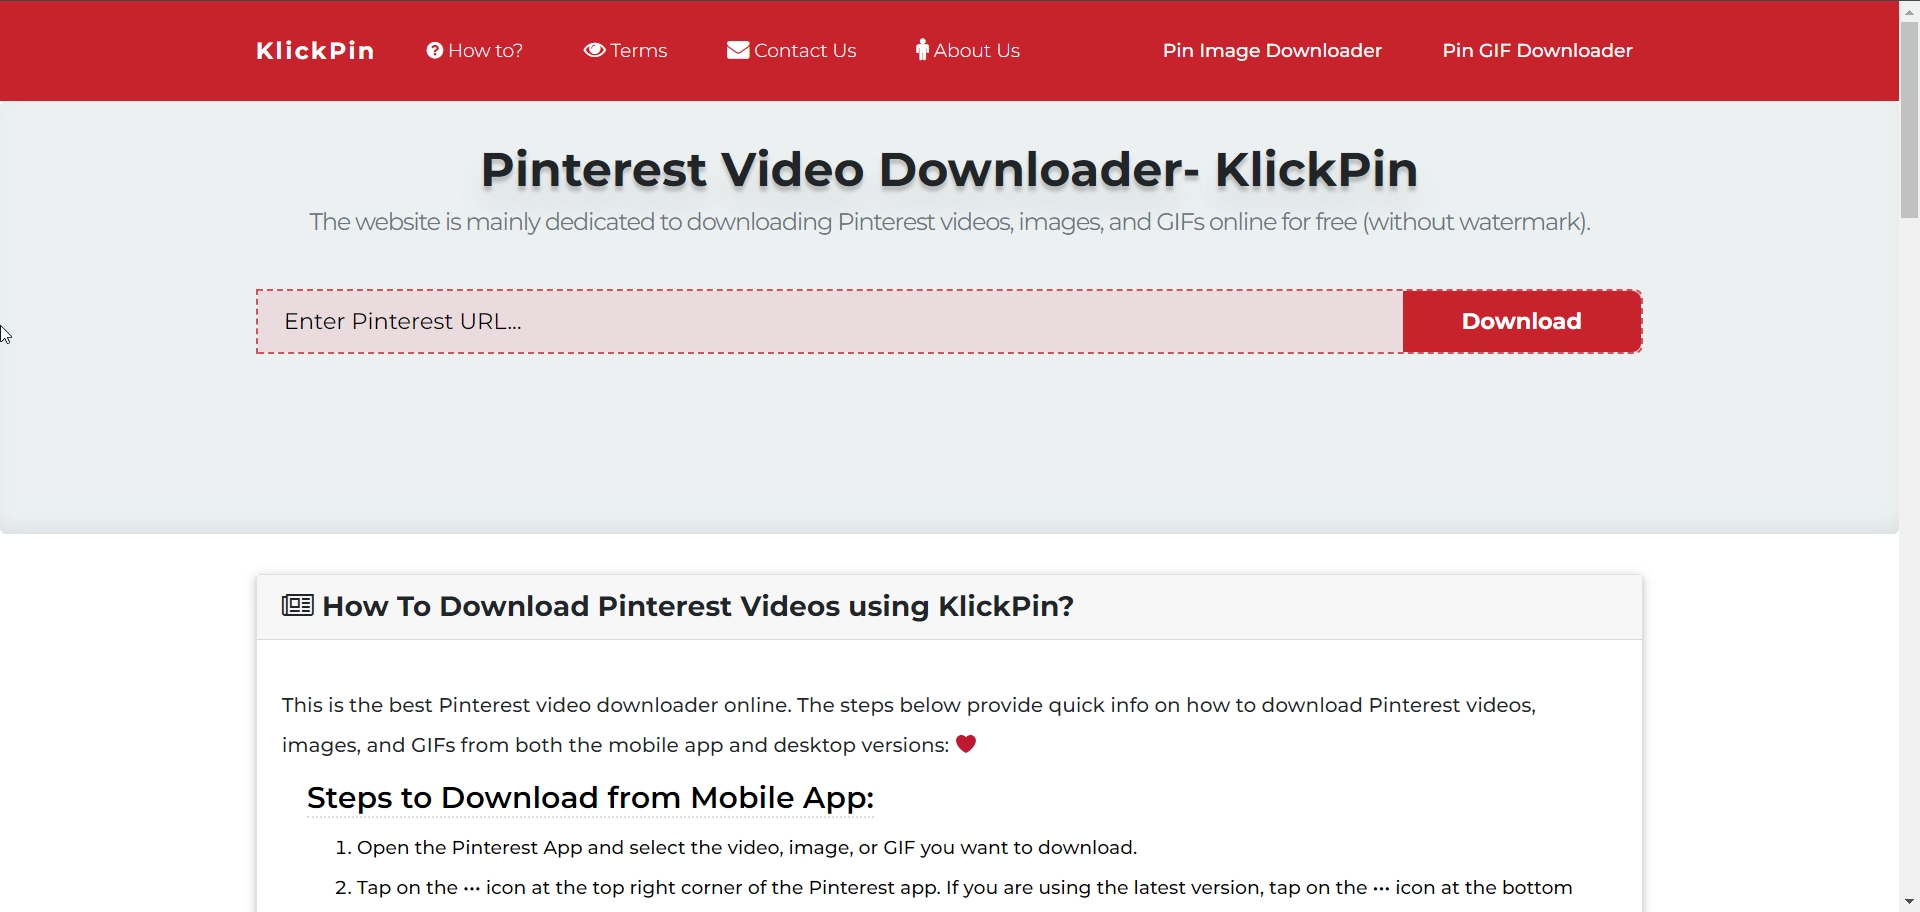Open the Pin GIF Downloader

1537,49
